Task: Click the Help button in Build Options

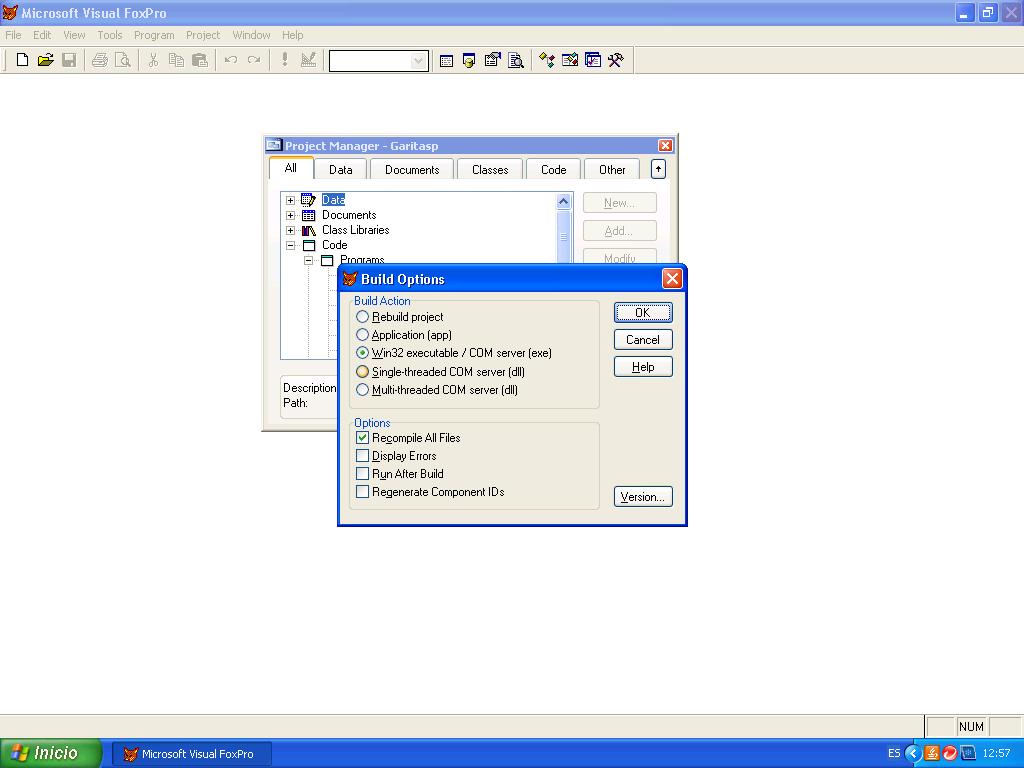Action: coord(643,367)
